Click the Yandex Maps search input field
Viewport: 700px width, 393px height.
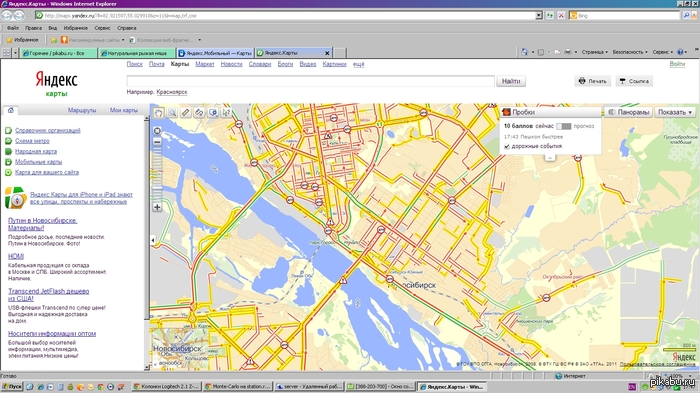(311, 81)
